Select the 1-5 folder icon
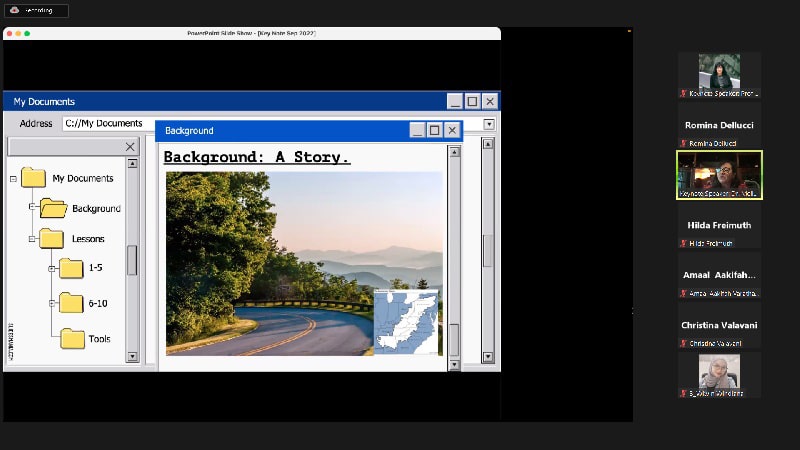The height and width of the screenshot is (450, 800). coord(71,268)
